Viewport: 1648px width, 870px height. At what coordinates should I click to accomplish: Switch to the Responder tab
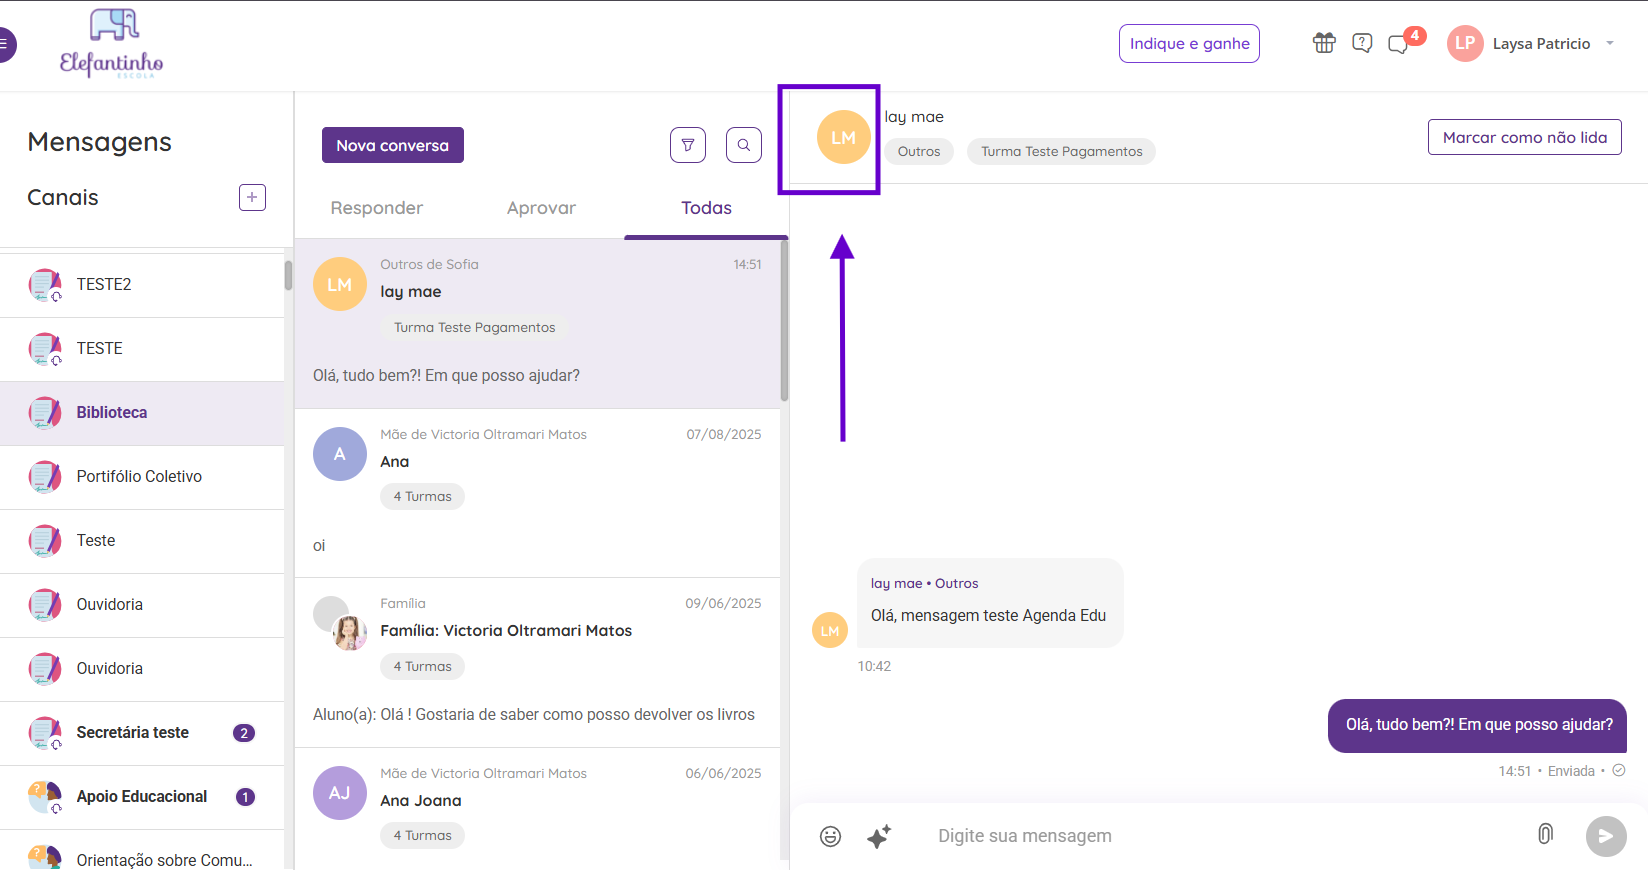pos(377,208)
